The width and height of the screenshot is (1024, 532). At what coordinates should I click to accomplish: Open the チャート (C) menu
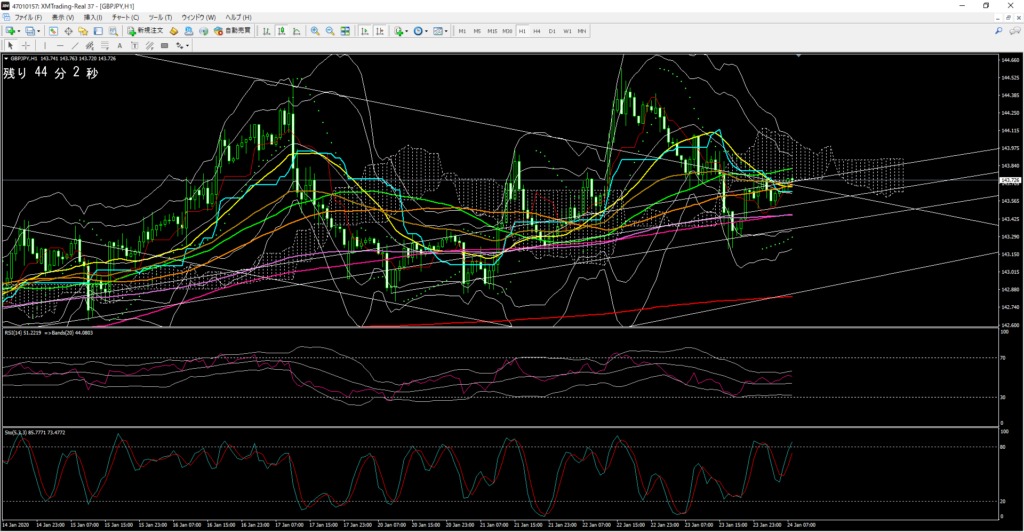[125, 18]
